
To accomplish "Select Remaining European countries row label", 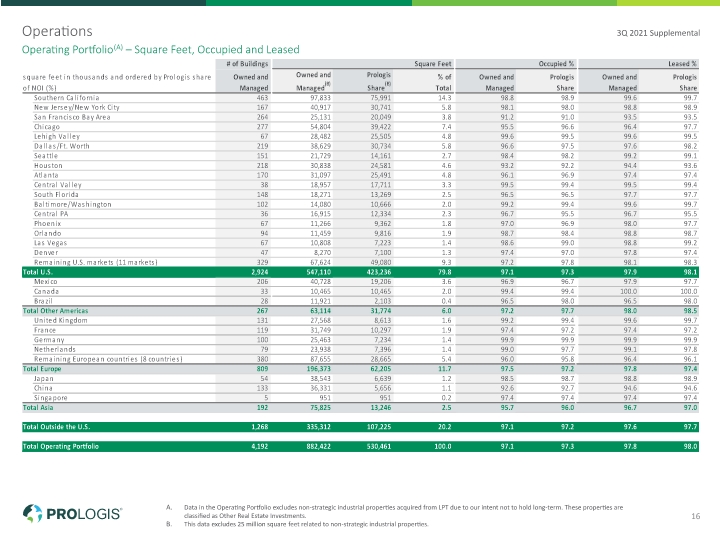I will (108, 359).
